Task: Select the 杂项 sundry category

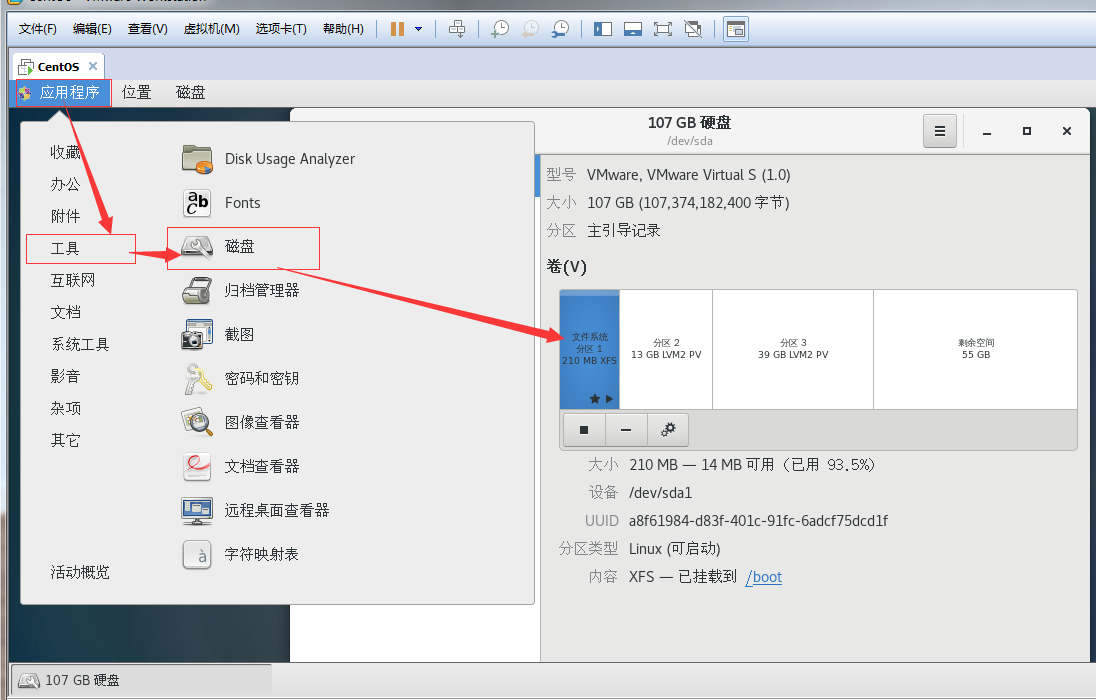Action: coord(65,408)
